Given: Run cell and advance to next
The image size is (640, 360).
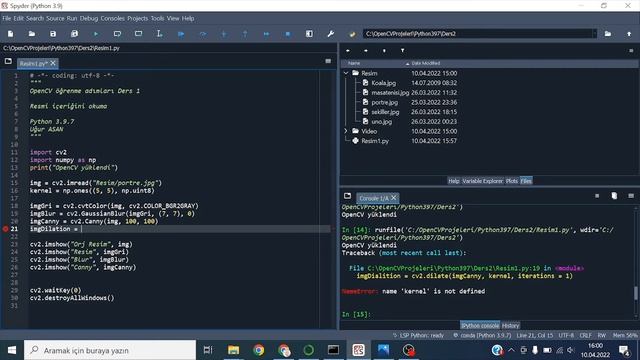Looking at the screenshot, I should point(138,34).
